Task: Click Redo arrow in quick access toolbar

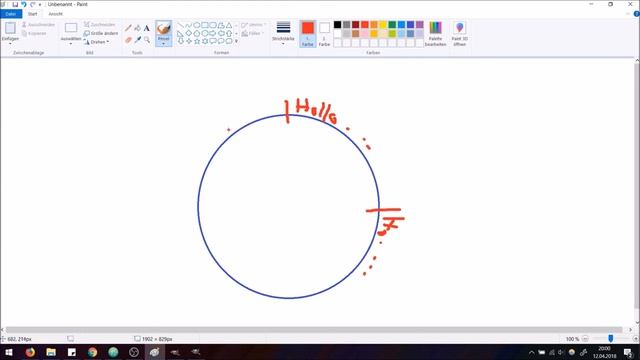Action: click(32, 4)
